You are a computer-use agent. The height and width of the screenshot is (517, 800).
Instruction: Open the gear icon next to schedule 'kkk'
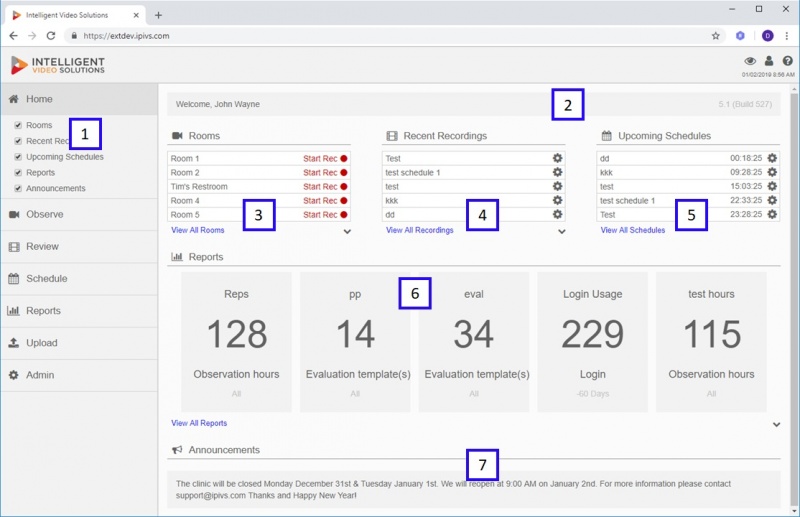(x=772, y=173)
